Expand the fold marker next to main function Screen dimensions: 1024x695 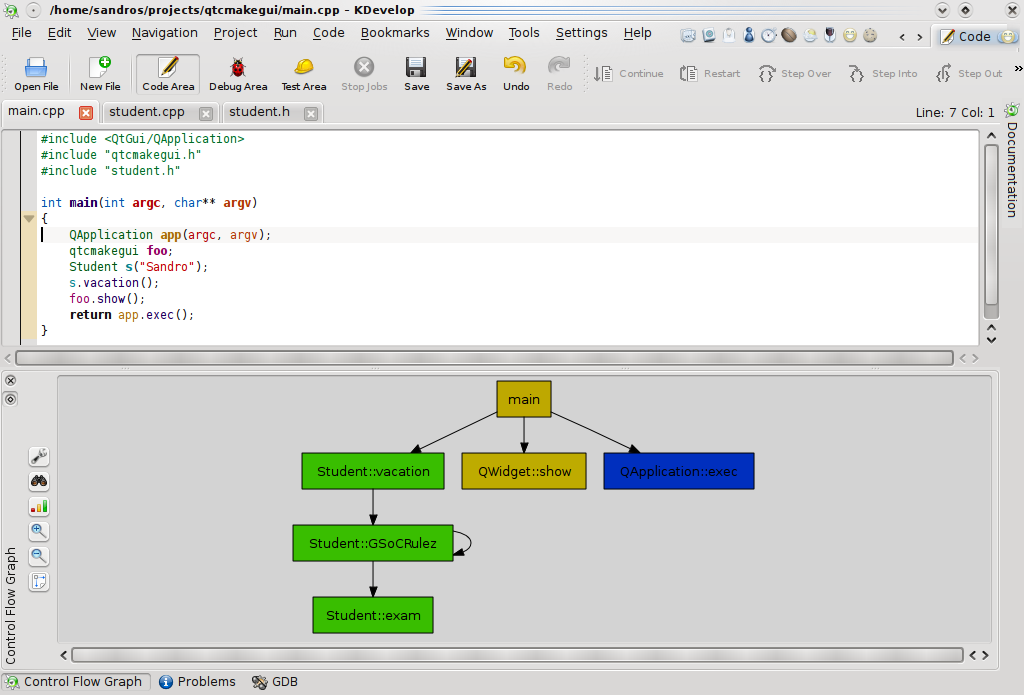(28, 218)
